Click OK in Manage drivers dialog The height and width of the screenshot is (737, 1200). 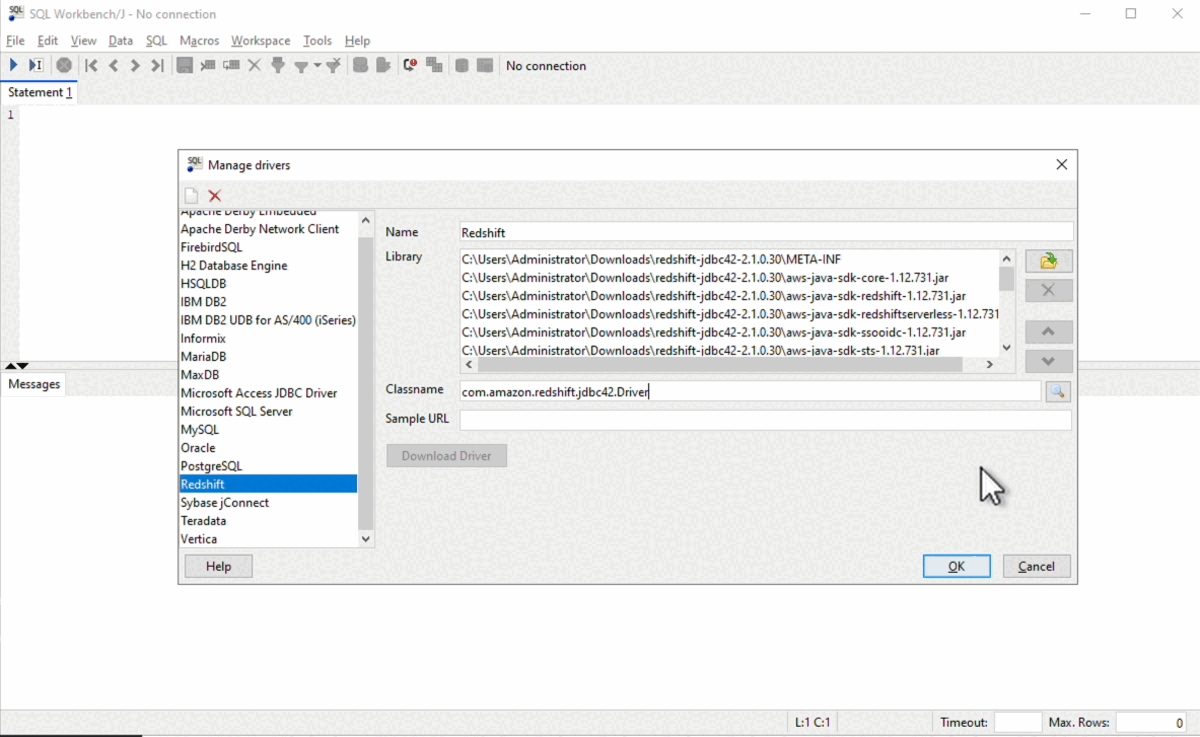[956, 566]
